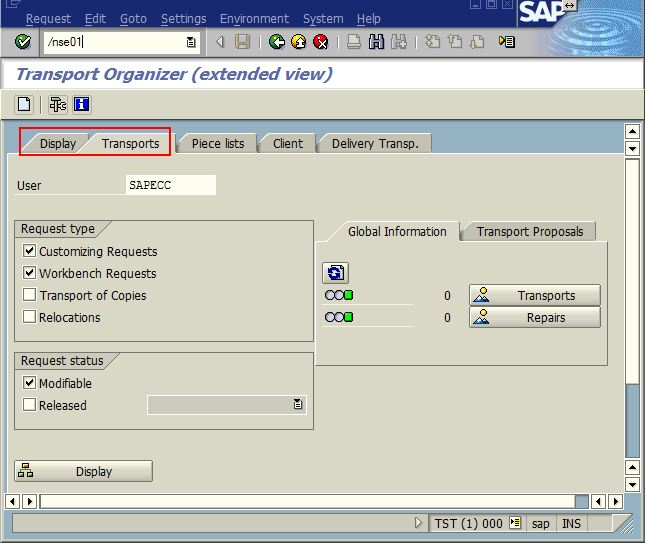Open the command field history dropdown
Screen dimensions: 645x543
(191, 42)
